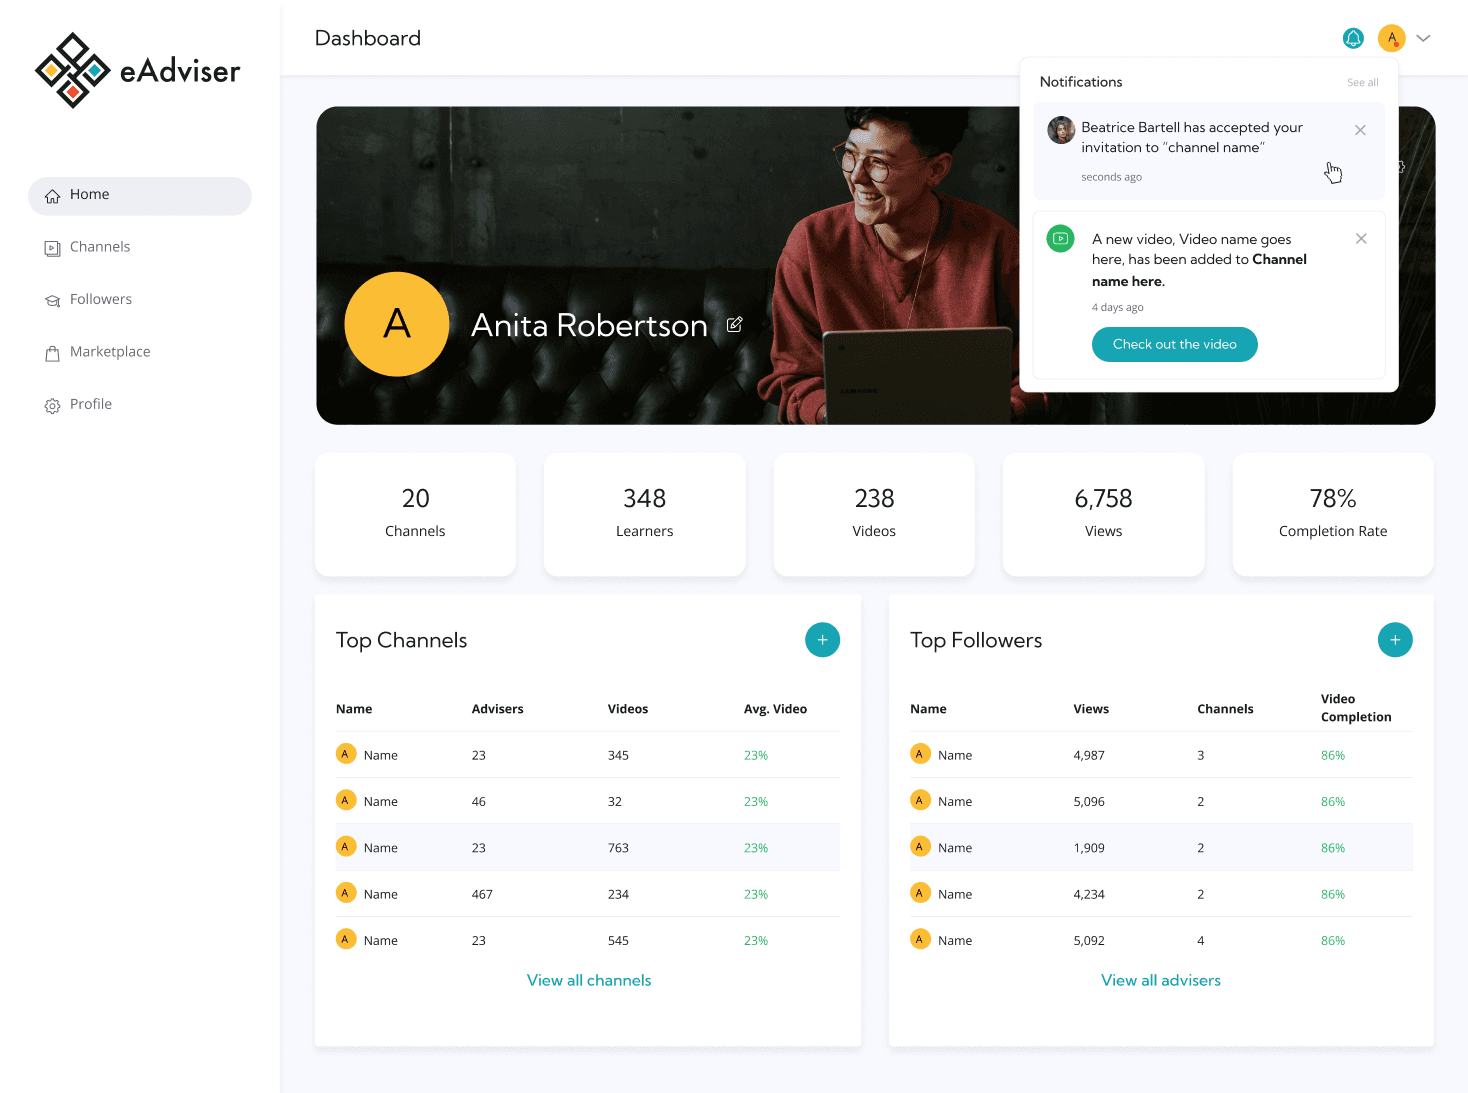Add a new channel with the plus button
Image resolution: width=1468 pixels, height=1093 pixels.
coord(822,639)
